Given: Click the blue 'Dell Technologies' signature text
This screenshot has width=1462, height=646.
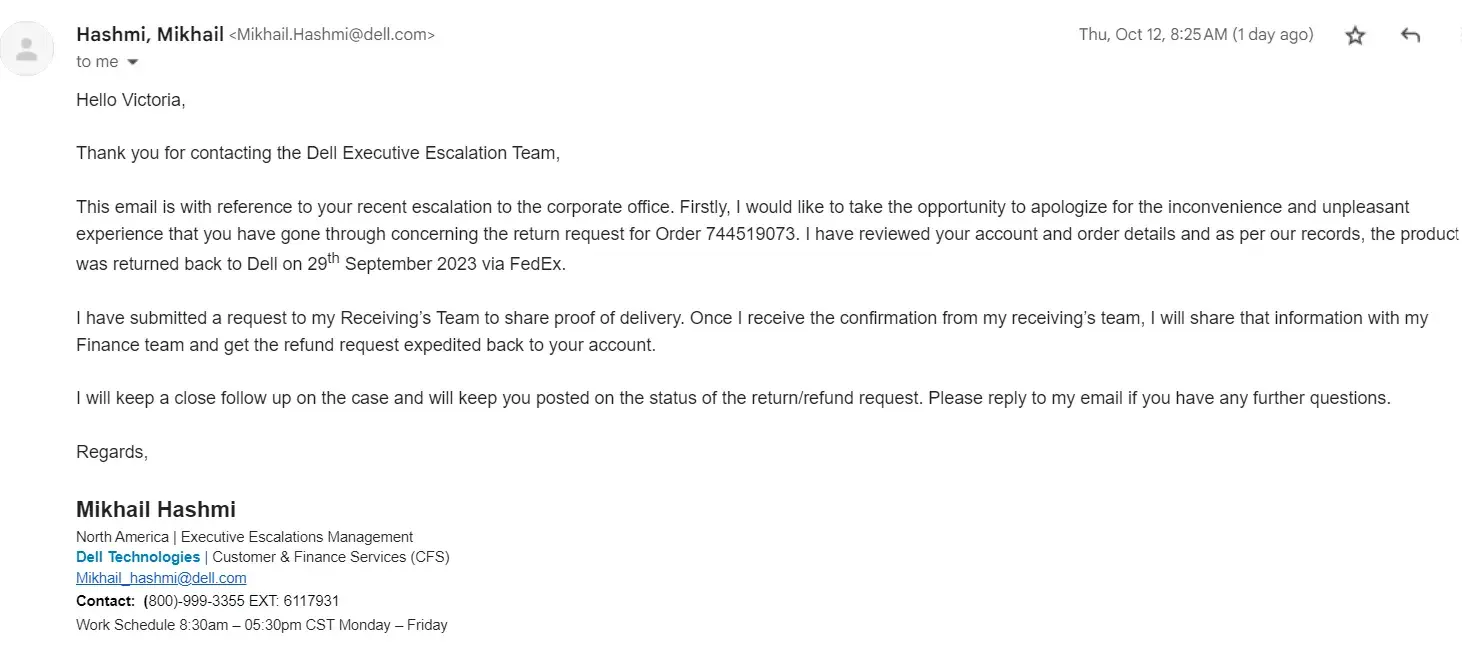Looking at the screenshot, I should coord(138,557).
